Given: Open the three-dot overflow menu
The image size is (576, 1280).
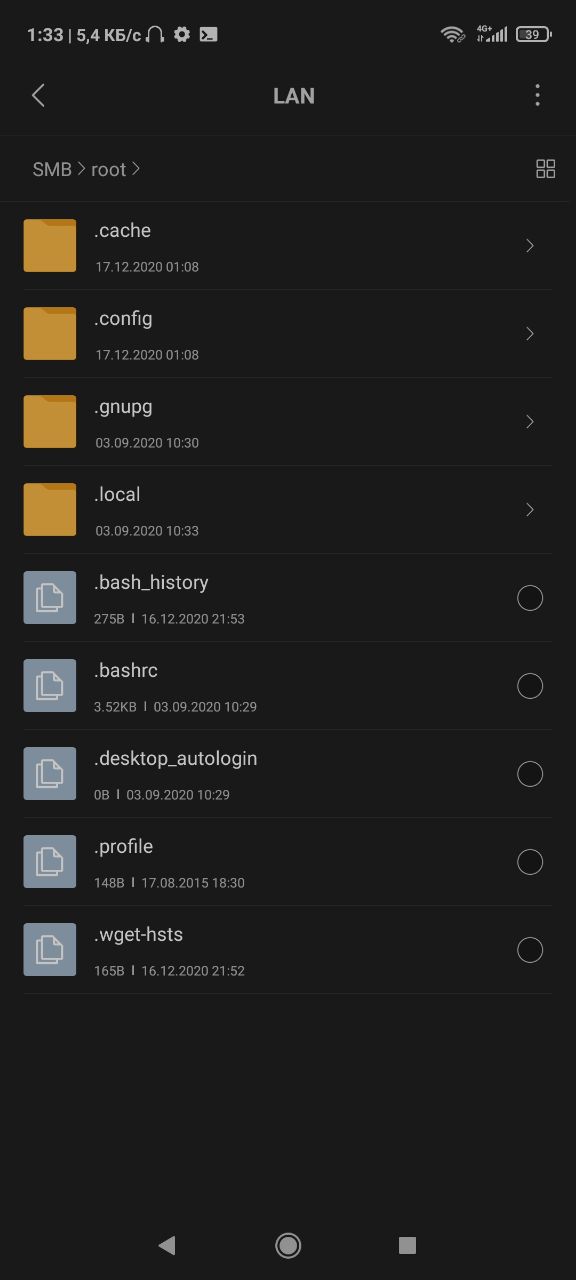Looking at the screenshot, I should [x=537, y=95].
